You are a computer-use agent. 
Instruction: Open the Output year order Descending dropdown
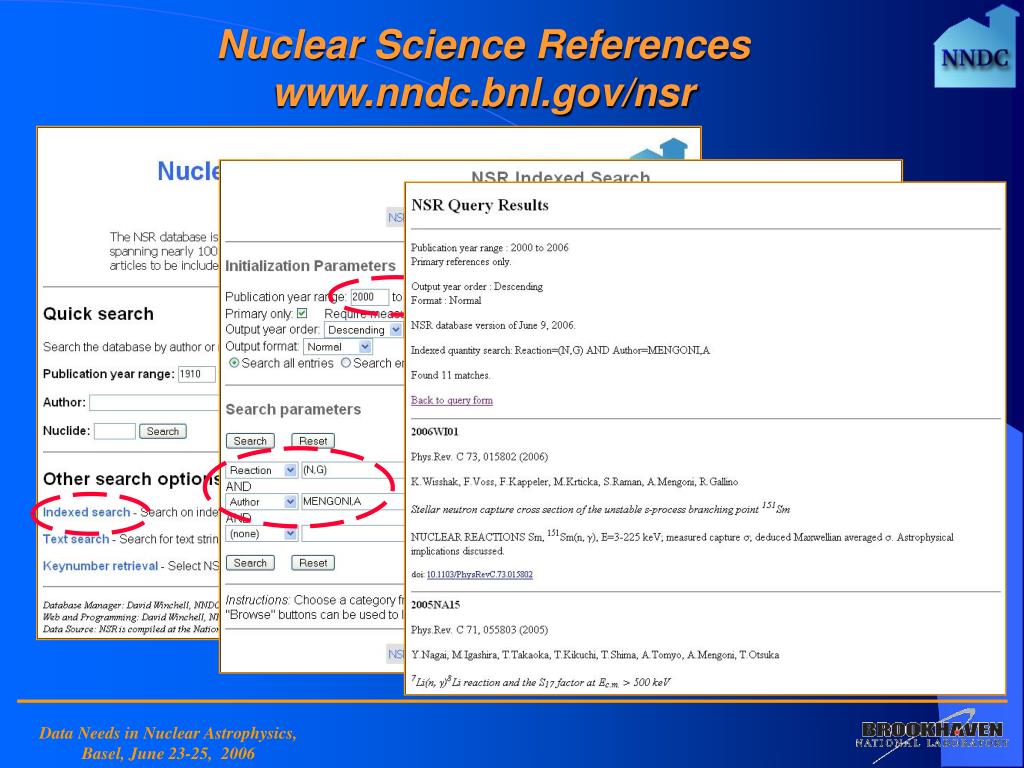[x=362, y=330]
